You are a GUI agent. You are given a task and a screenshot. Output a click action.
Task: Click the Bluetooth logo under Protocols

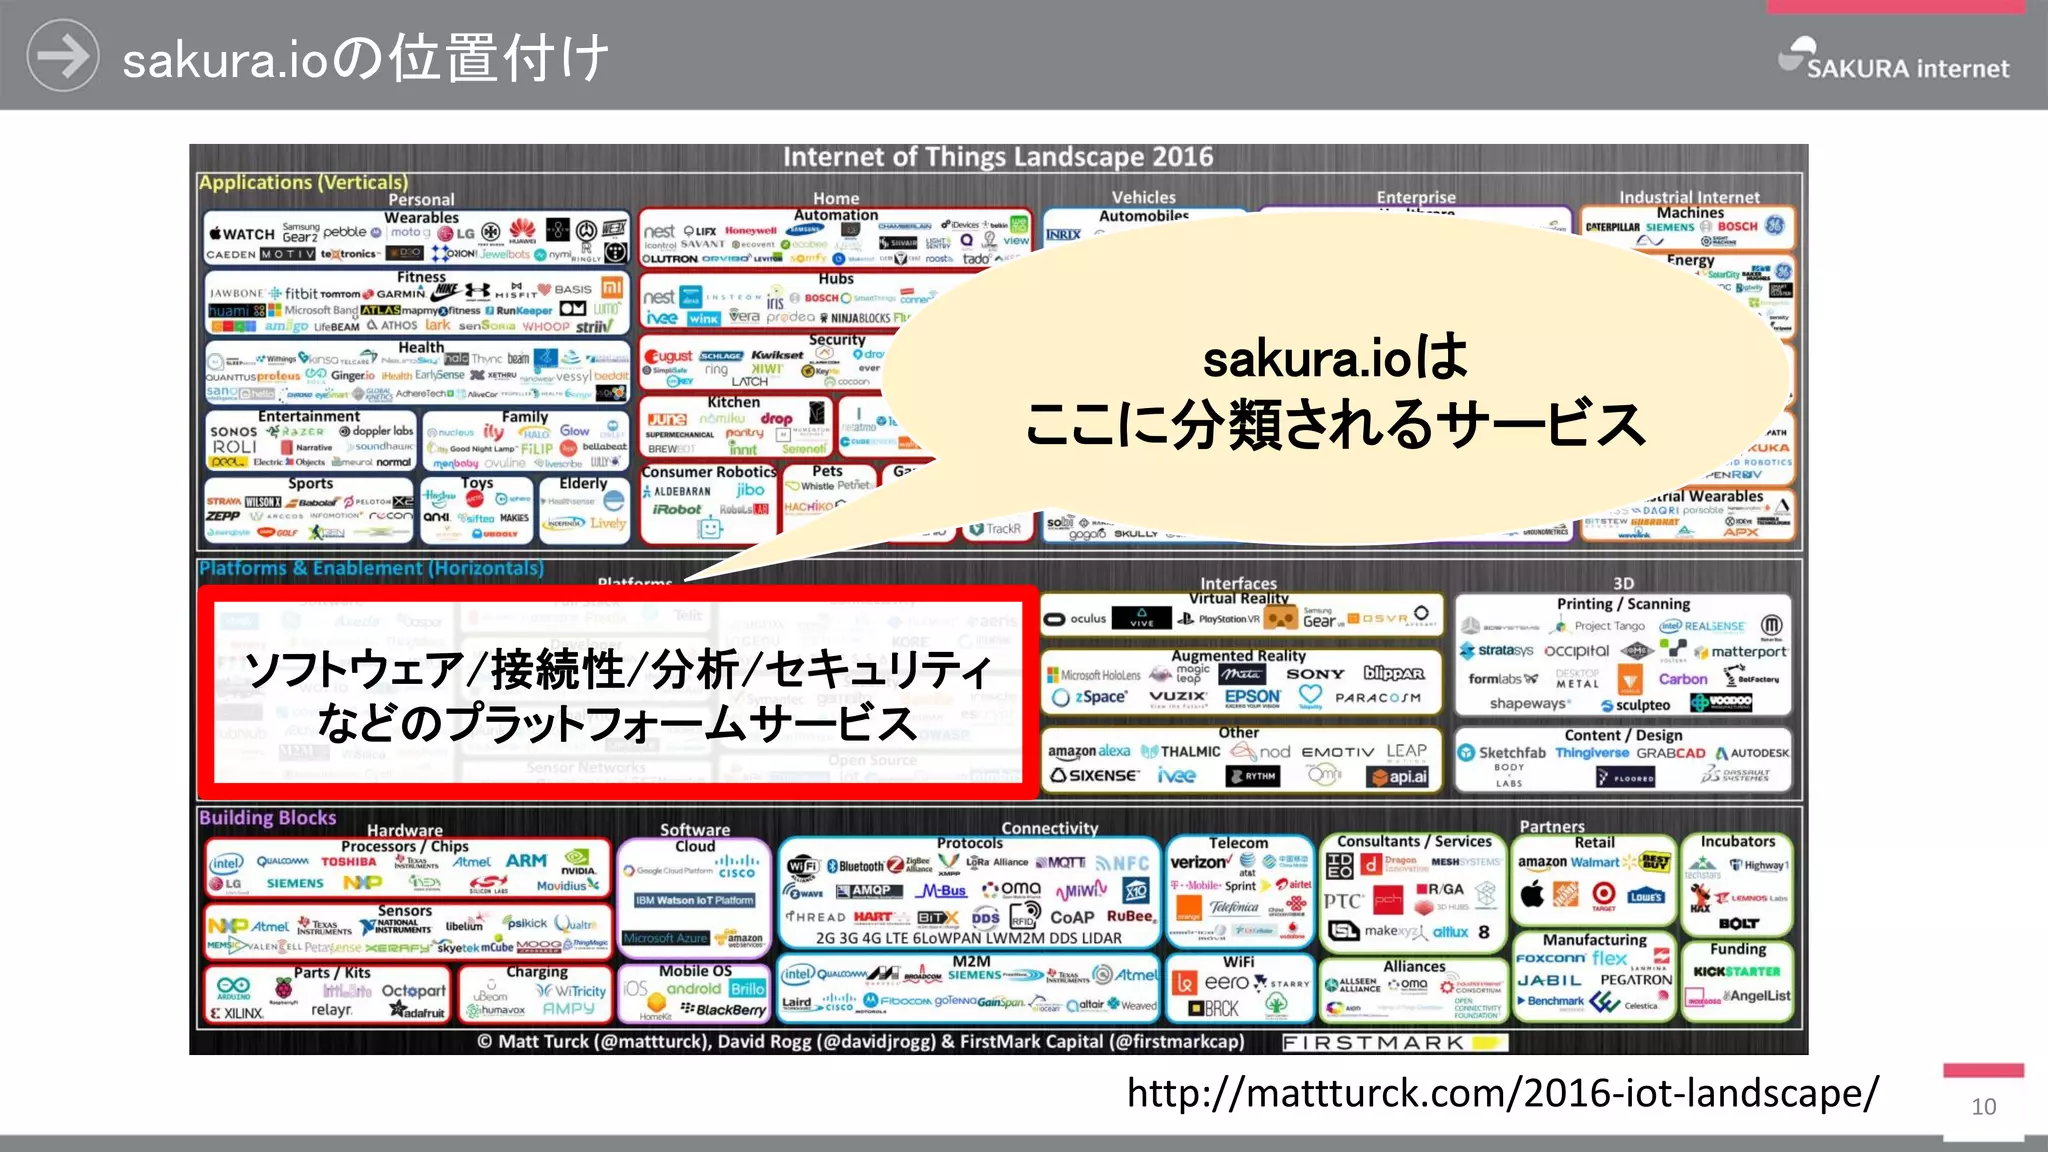click(x=855, y=866)
